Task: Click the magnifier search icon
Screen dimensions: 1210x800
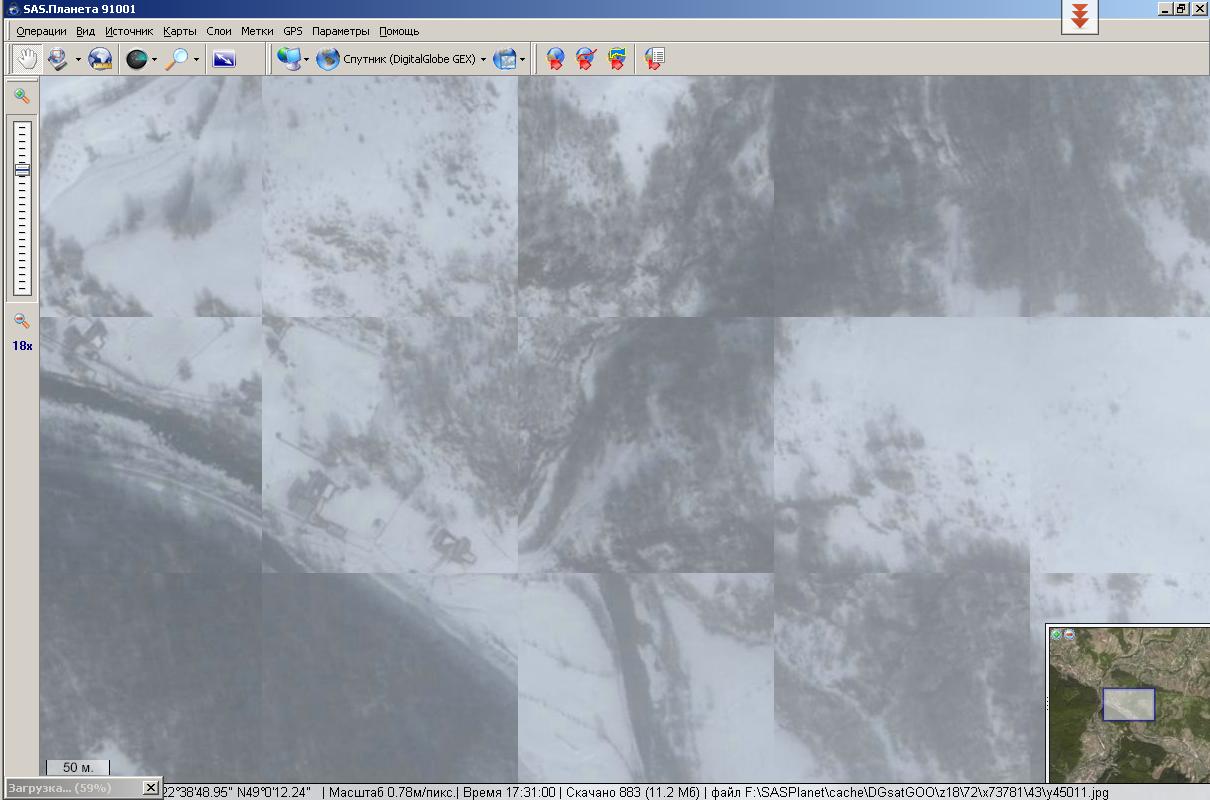Action: 175,59
